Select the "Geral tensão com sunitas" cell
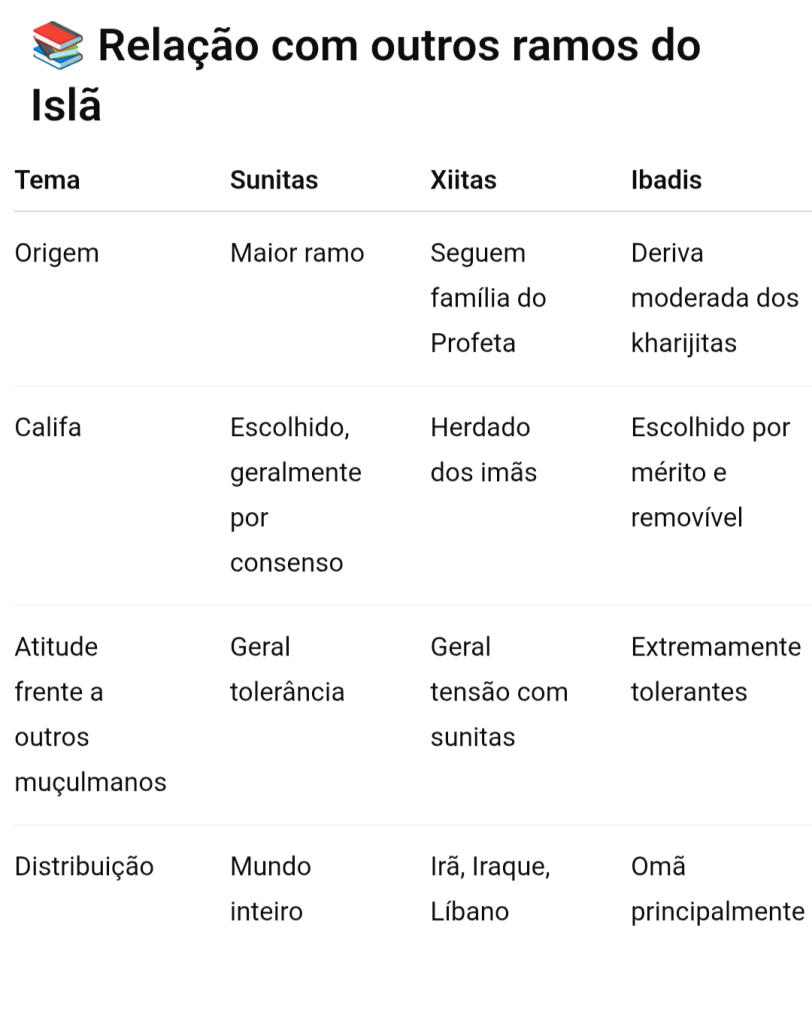 (498, 692)
